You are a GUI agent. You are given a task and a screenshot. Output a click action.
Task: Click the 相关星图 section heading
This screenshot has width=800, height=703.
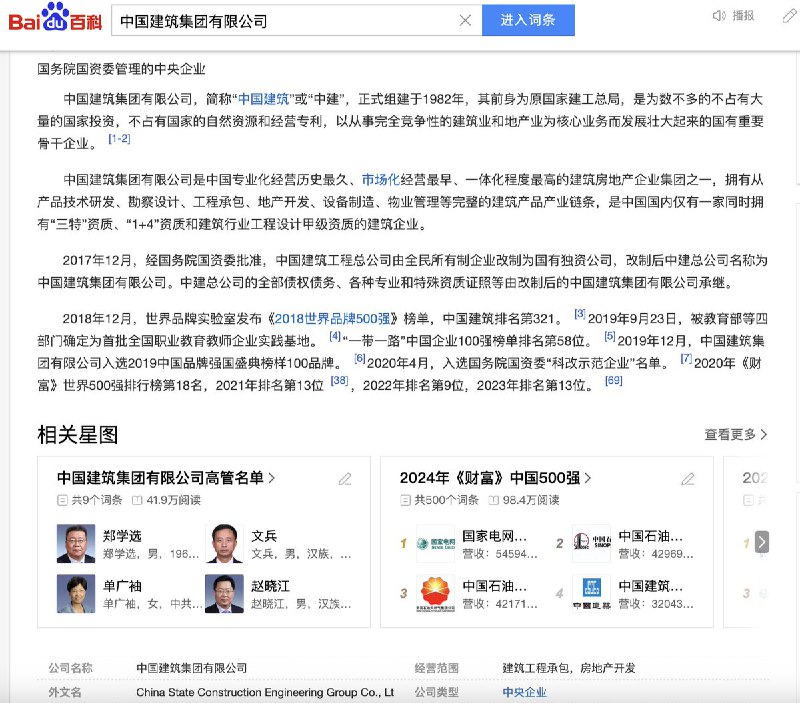pyautogui.click(x=78, y=435)
